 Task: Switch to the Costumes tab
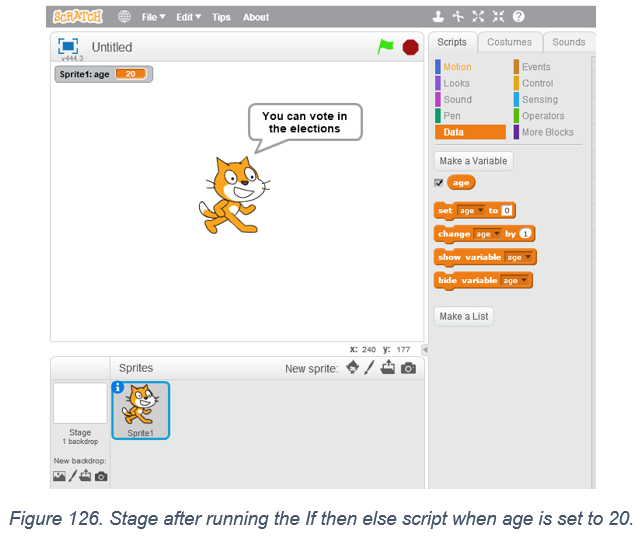coord(509,42)
